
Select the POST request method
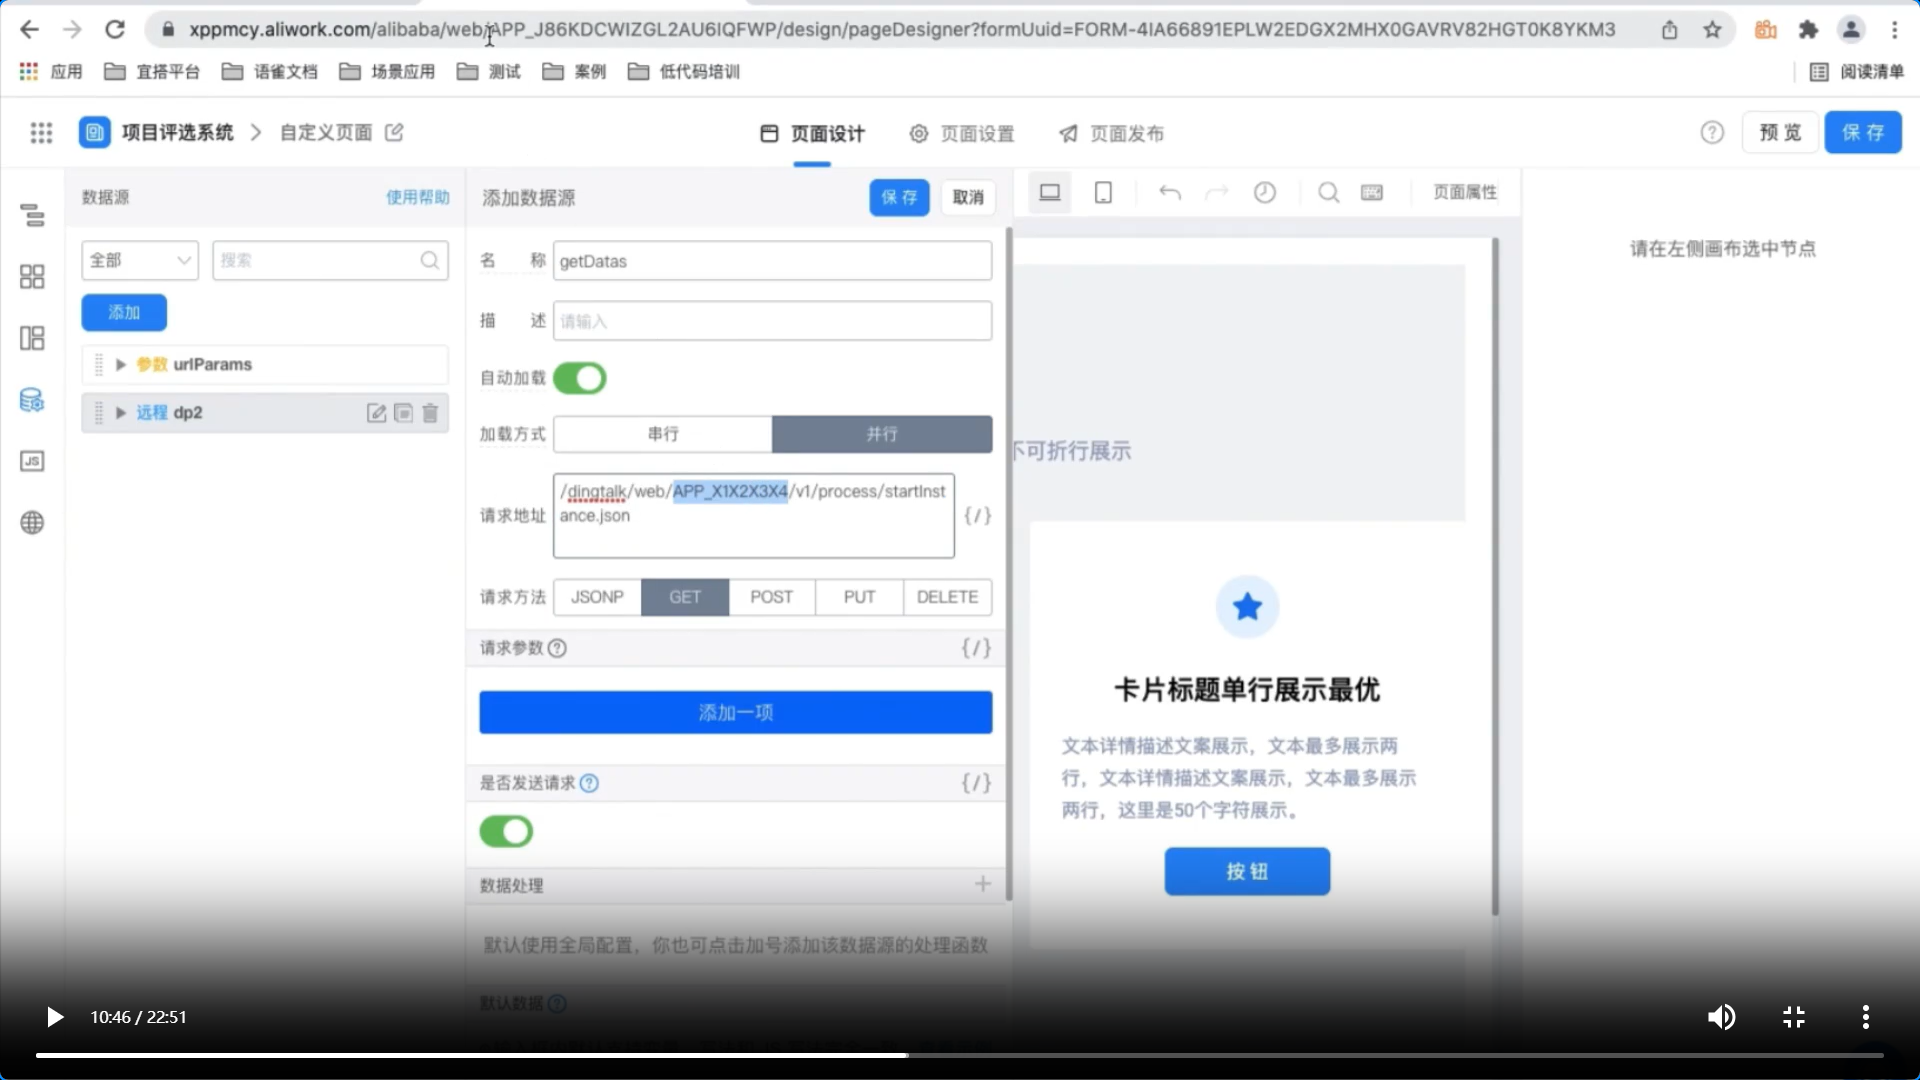[771, 597]
